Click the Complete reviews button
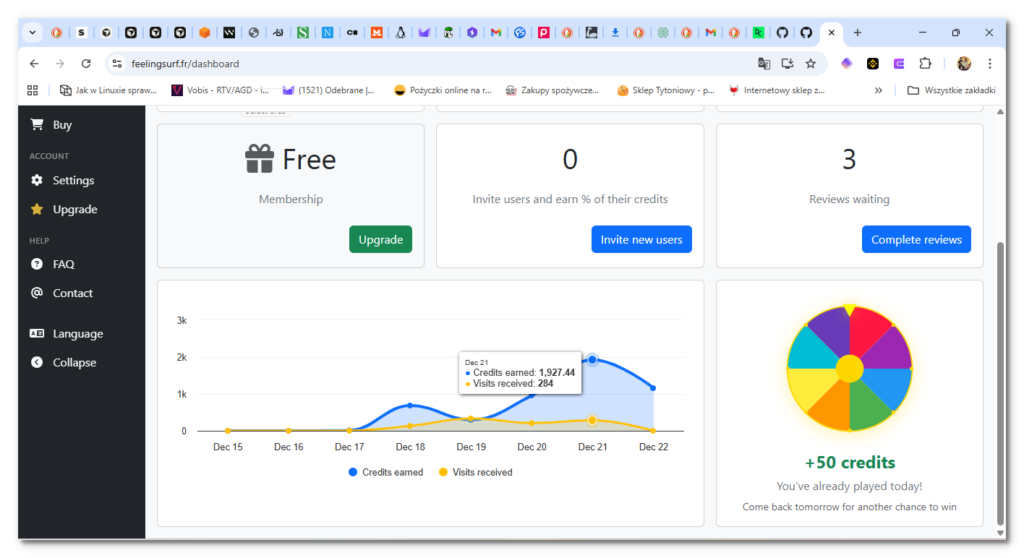The width and height of the screenshot is (1024, 558). pyautogui.click(x=916, y=240)
